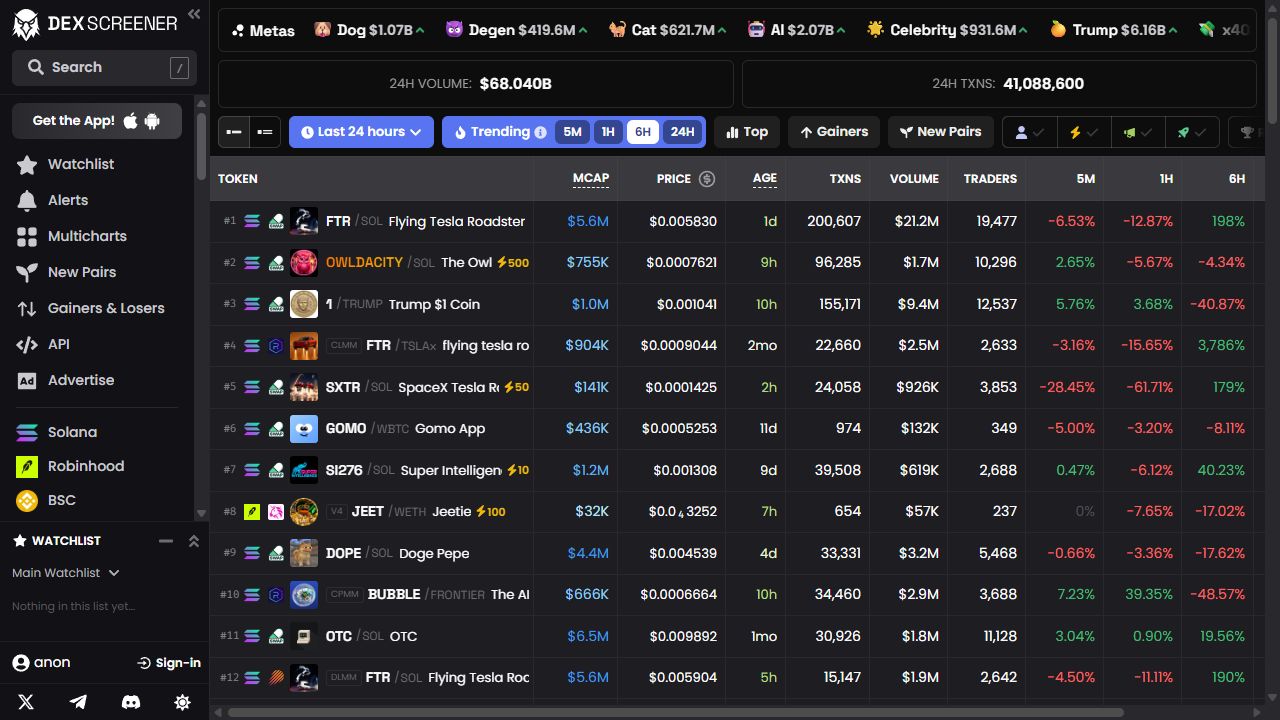Select the 1H trending timeframe
Image resolution: width=1280 pixels, height=720 pixels.
coord(607,132)
